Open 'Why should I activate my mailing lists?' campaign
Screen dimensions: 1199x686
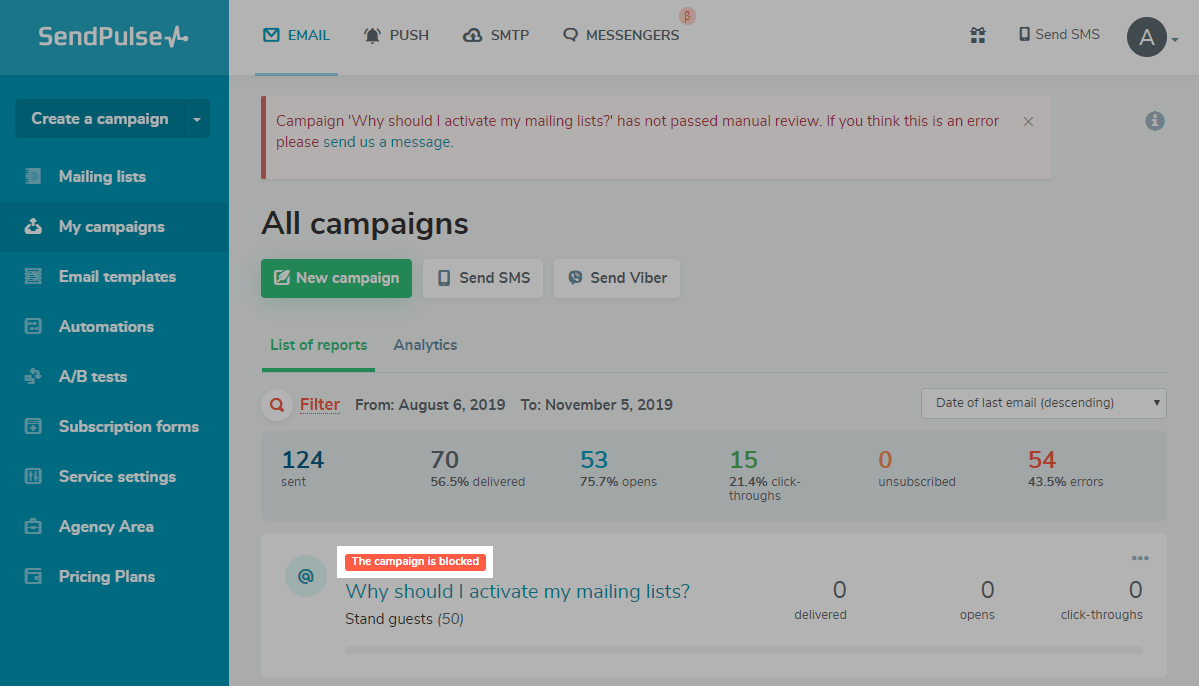pyautogui.click(x=517, y=591)
